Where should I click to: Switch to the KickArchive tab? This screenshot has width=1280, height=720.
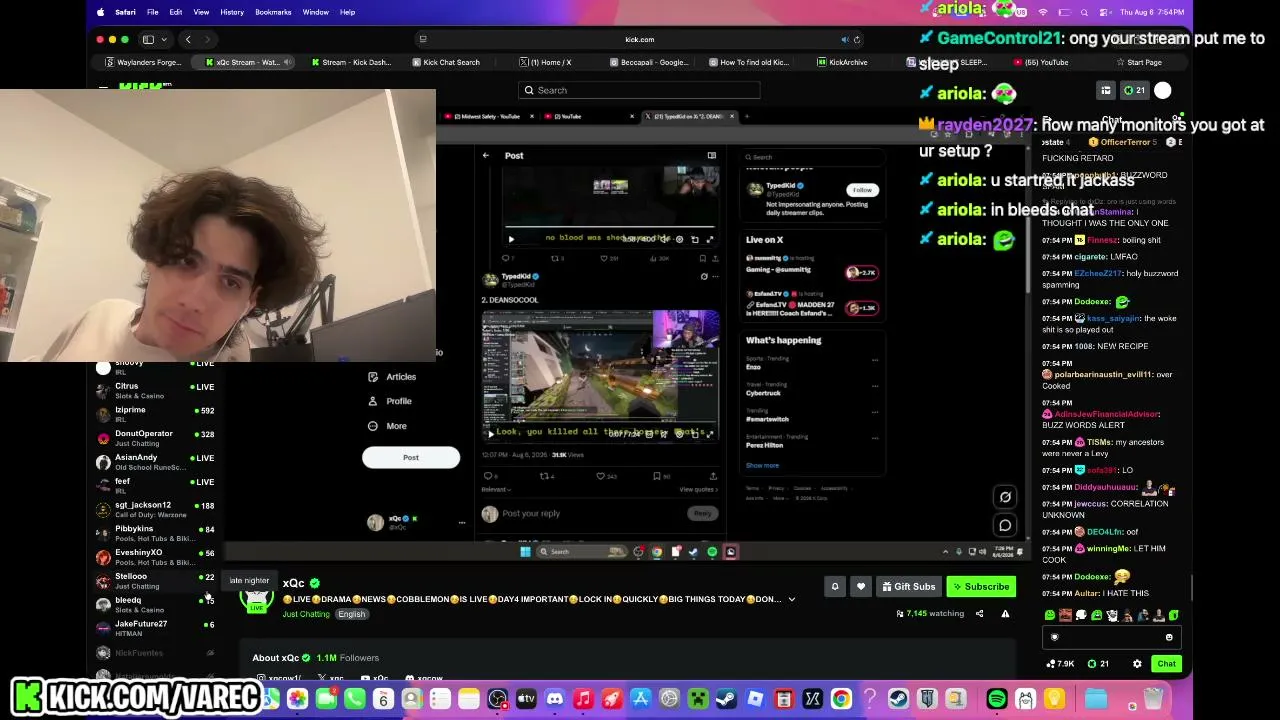(842, 62)
